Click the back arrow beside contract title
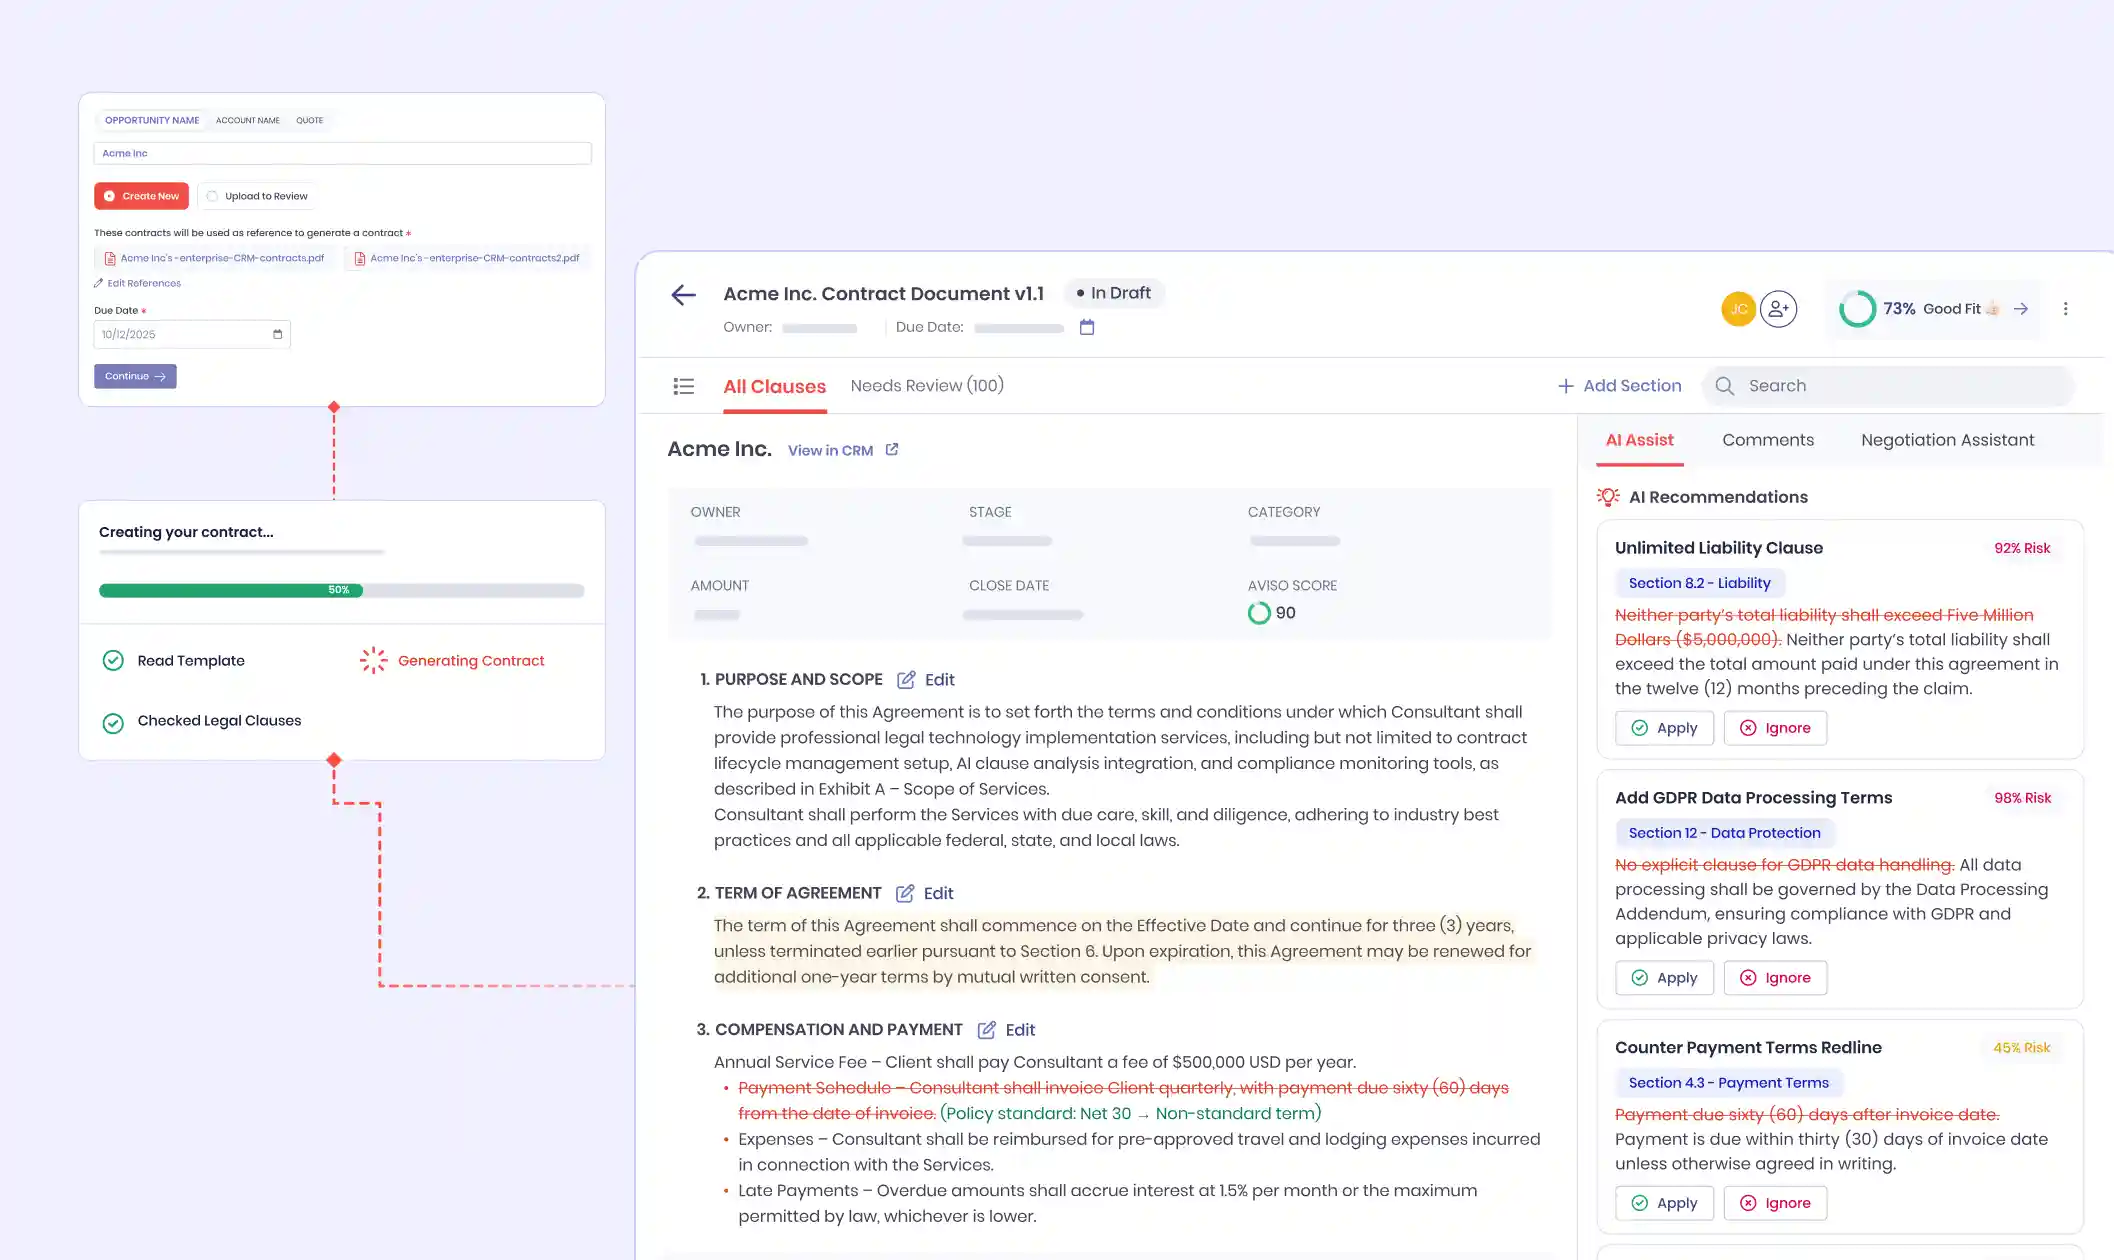Screen dimensions: 2114x1260 pyautogui.click(x=683, y=294)
